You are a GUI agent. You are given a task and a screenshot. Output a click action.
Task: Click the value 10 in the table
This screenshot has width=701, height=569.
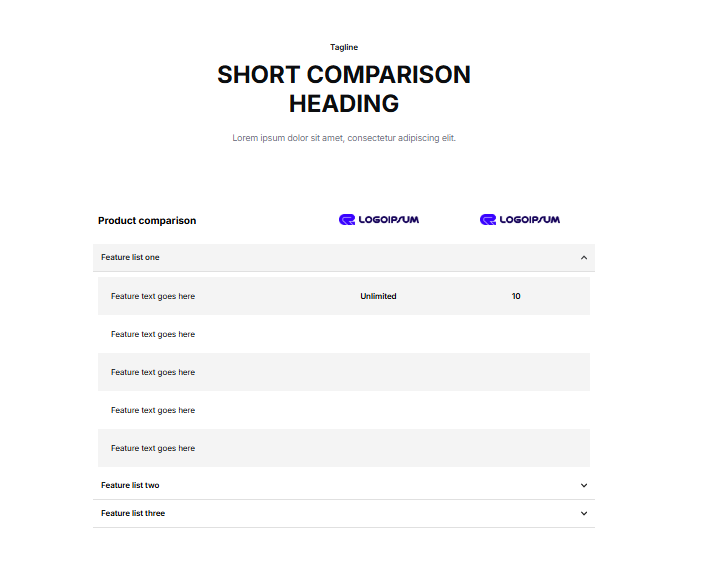coord(516,297)
